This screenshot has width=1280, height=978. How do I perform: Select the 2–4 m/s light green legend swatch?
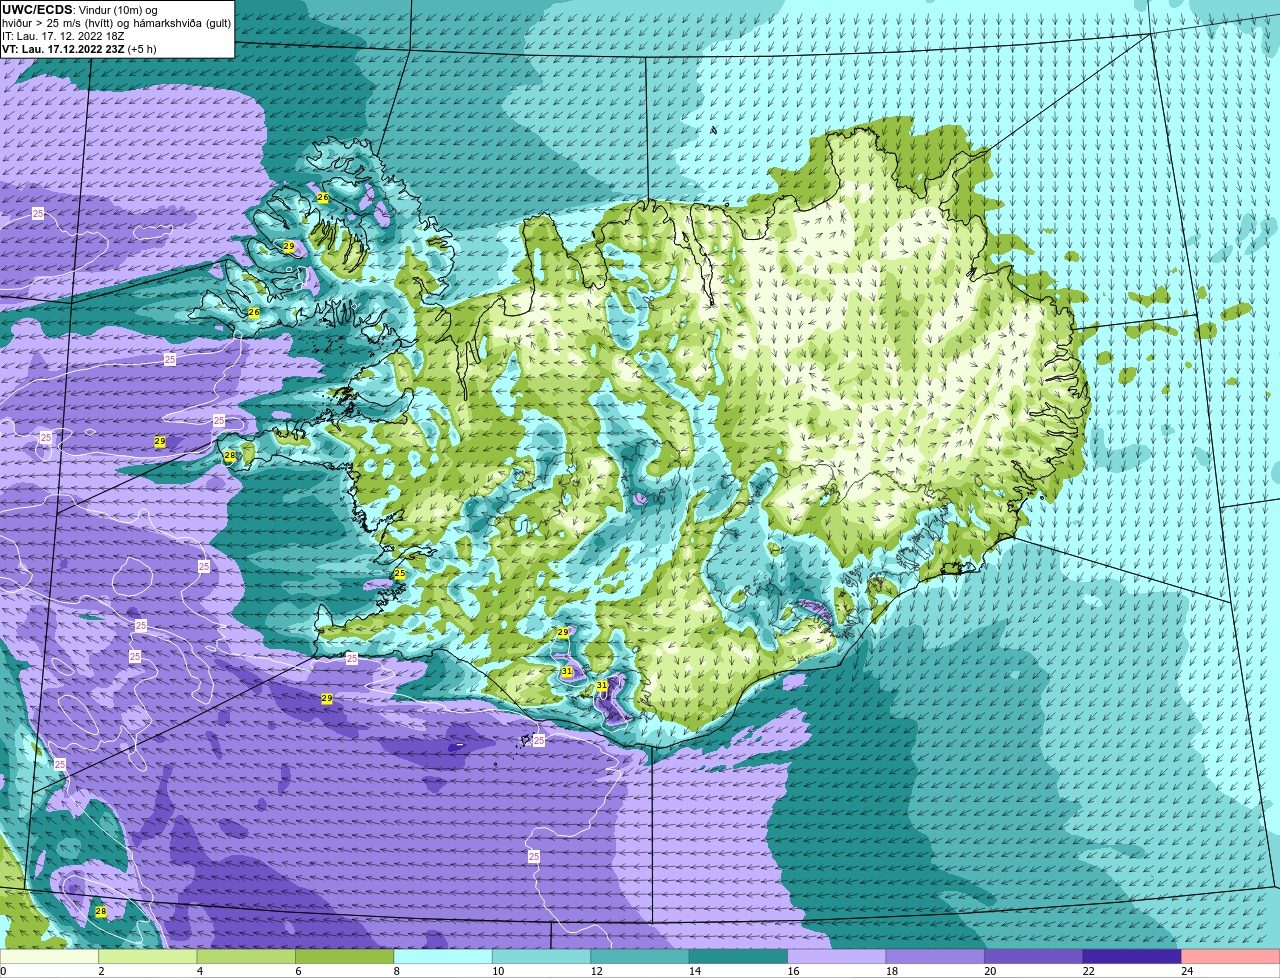pyautogui.click(x=149, y=957)
